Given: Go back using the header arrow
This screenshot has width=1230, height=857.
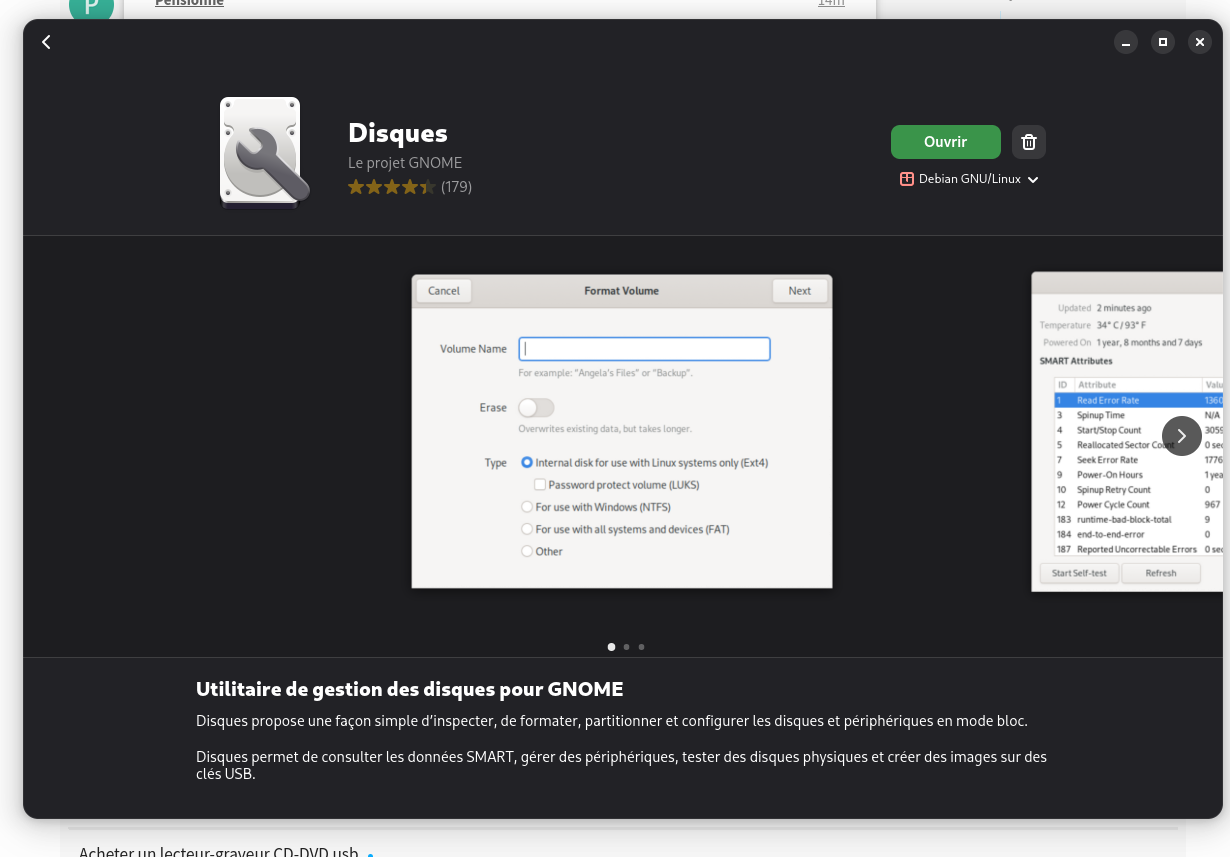Looking at the screenshot, I should (46, 42).
